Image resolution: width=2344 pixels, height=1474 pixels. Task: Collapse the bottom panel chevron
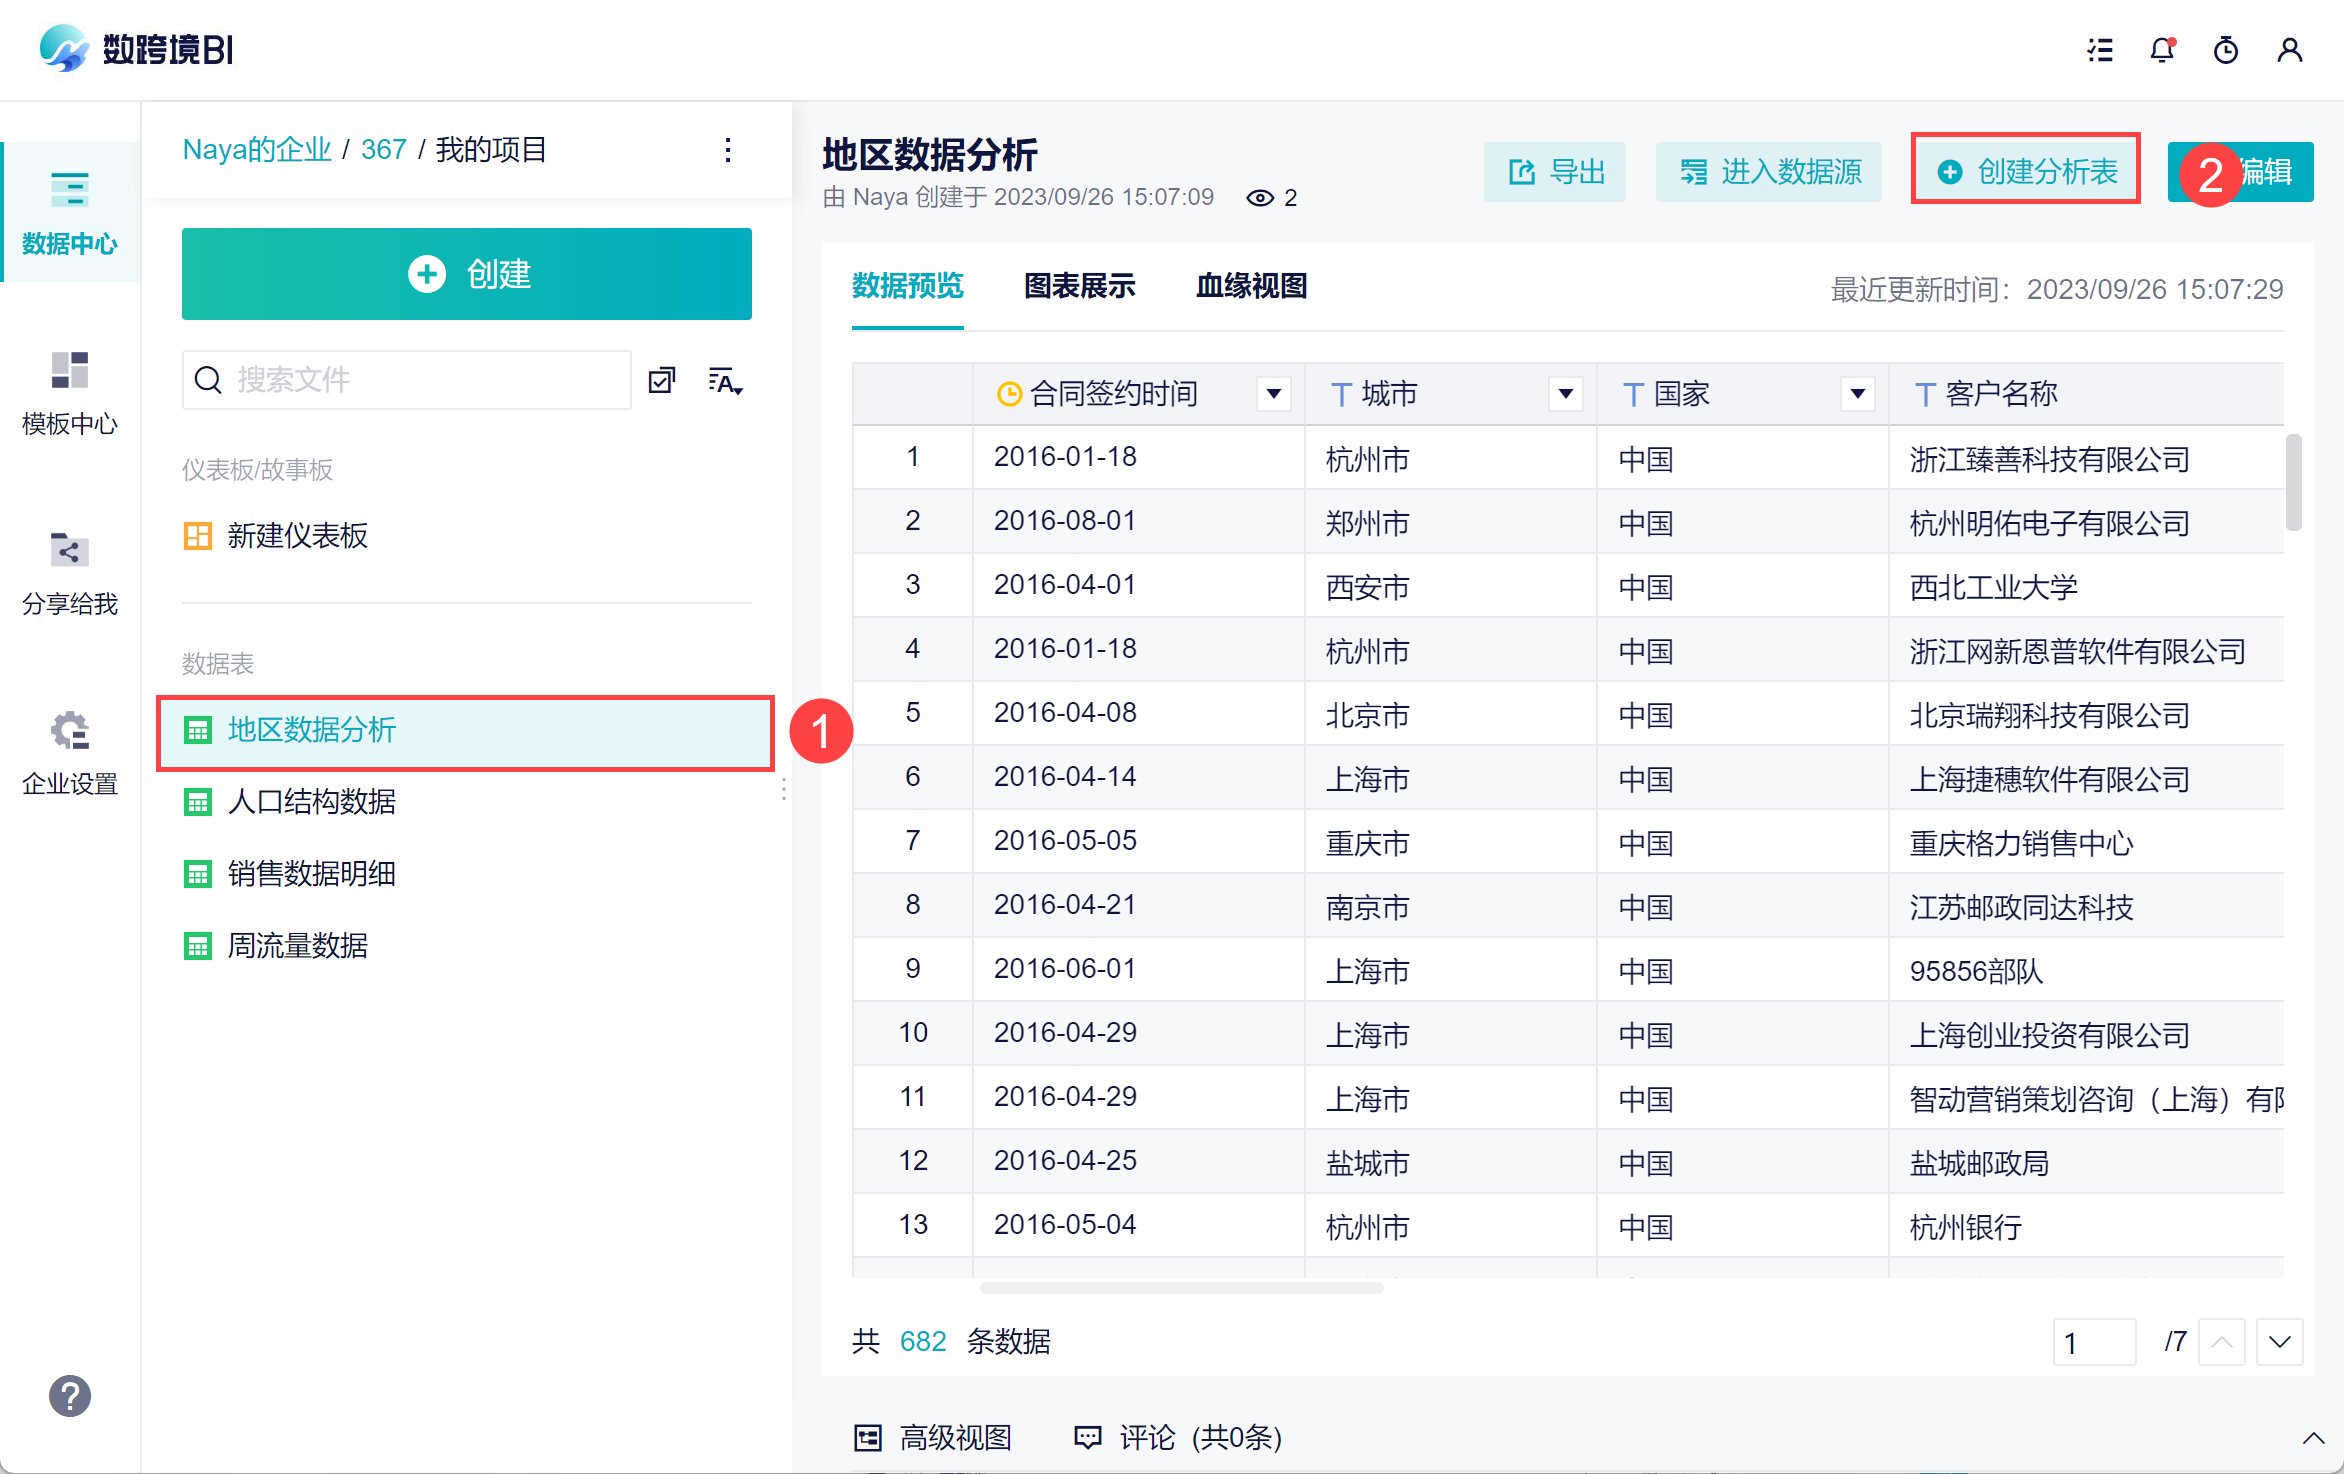click(2312, 1438)
